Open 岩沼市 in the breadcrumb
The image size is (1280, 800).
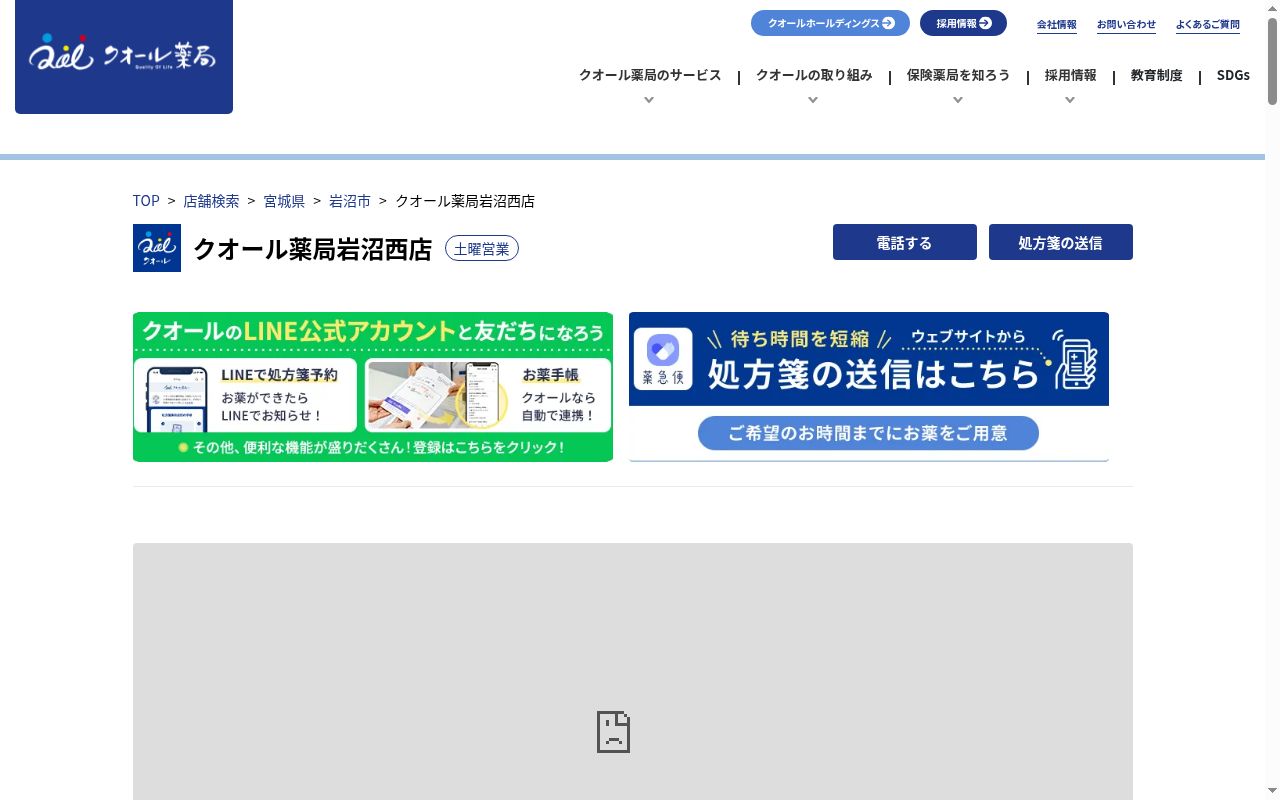[350, 201]
